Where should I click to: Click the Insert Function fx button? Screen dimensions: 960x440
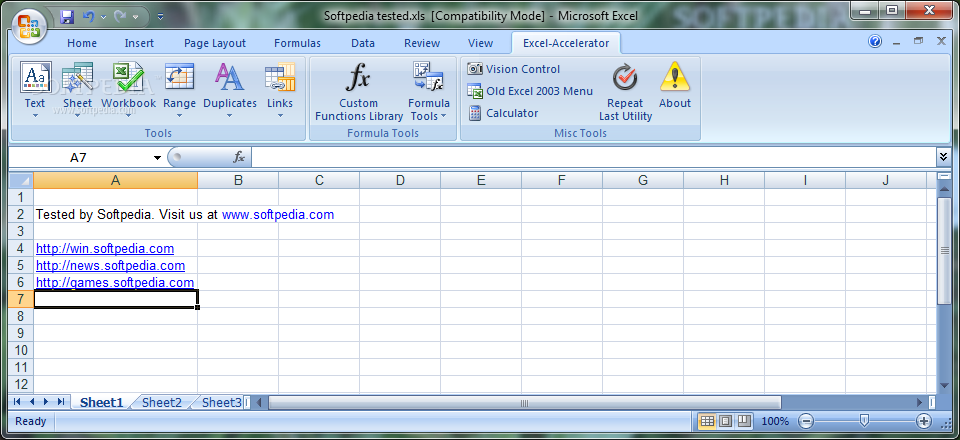point(239,157)
